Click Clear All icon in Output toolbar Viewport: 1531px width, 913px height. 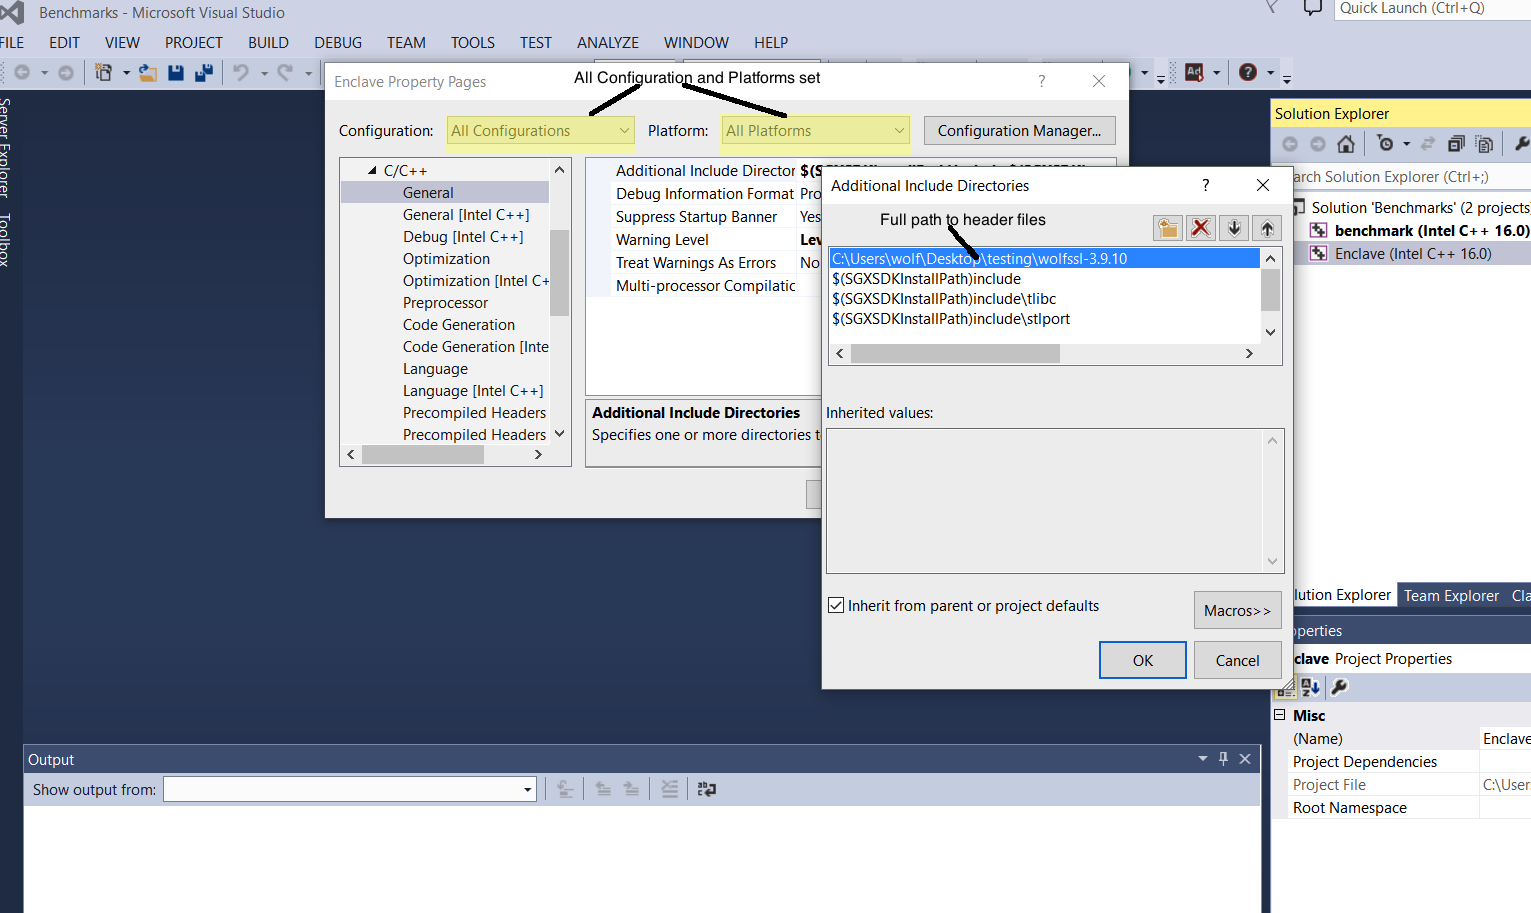[670, 789]
